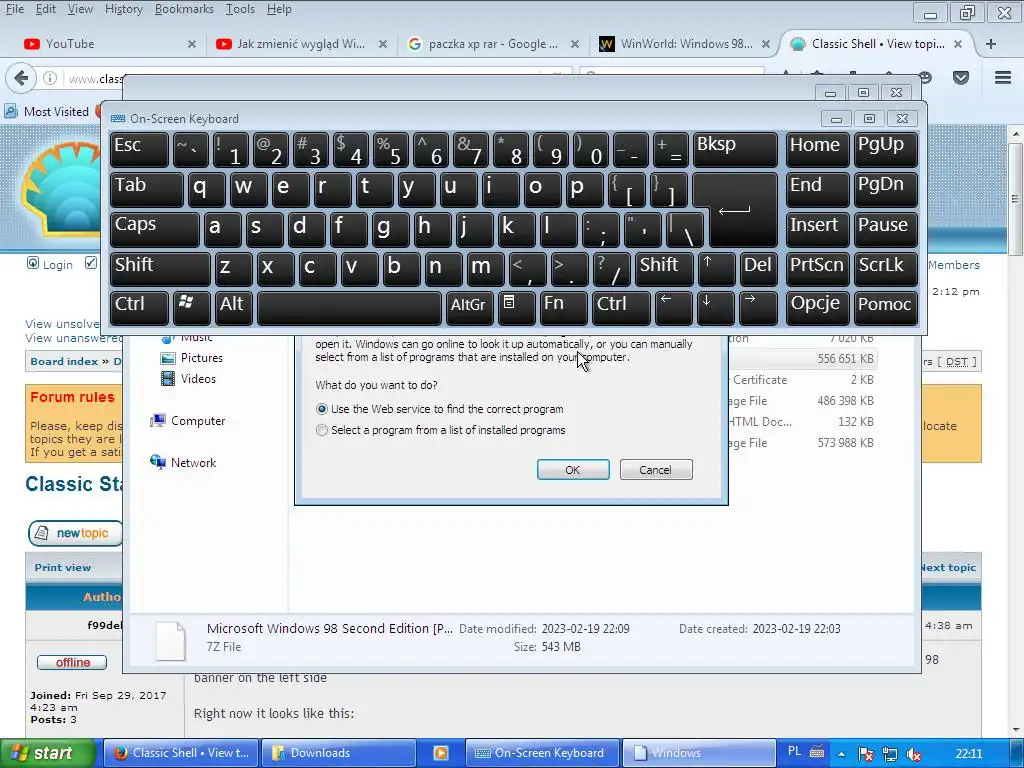Toggle the Fn key on keyboard

(563, 308)
